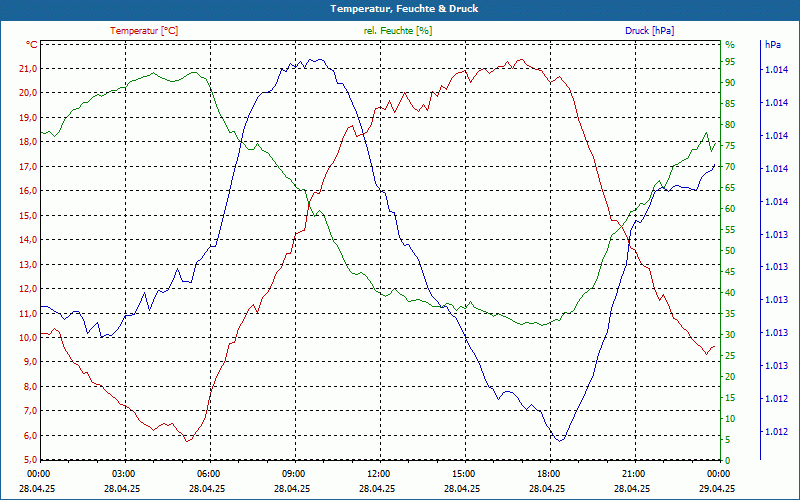Click the "11,0" temperature axis value
Screen dimensions: 800x500
pos(28,314)
